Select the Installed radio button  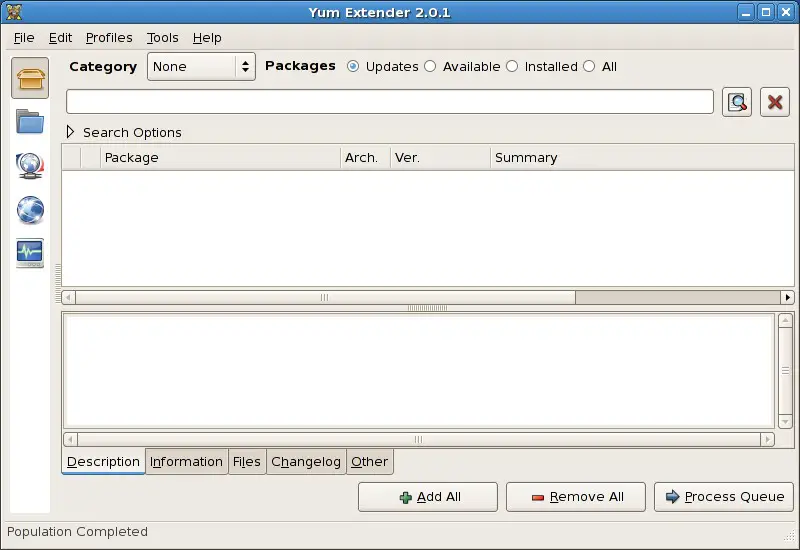(542, 66)
